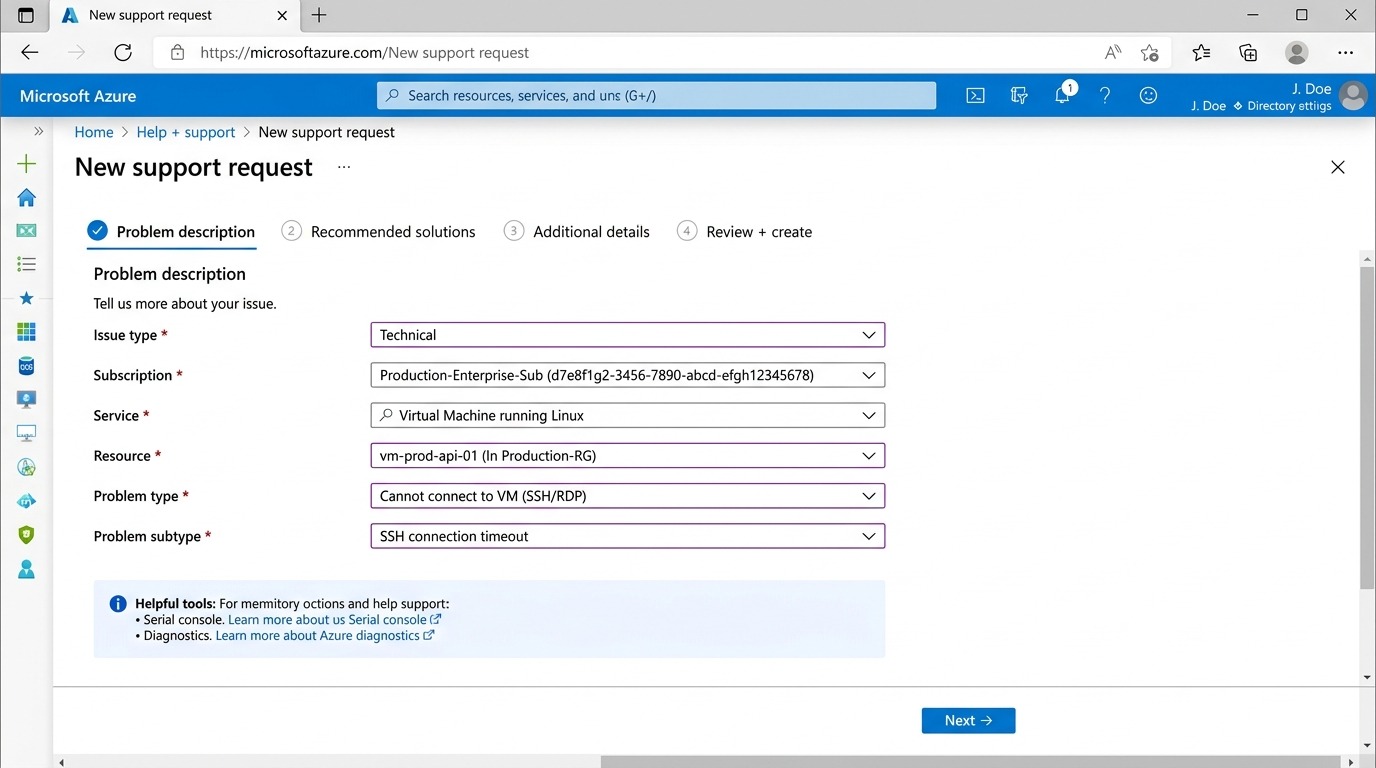Open the Resource dropdown vm-prod-api-01
This screenshot has width=1376, height=768.
pyautogui.click(x=627, y=456)
